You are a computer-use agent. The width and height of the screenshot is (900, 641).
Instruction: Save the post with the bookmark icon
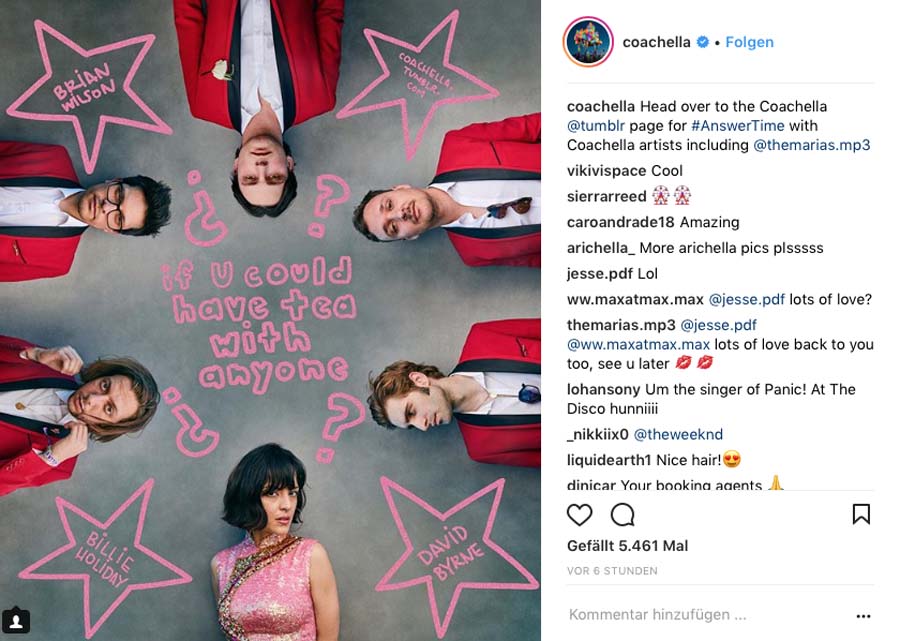[861, 514]
